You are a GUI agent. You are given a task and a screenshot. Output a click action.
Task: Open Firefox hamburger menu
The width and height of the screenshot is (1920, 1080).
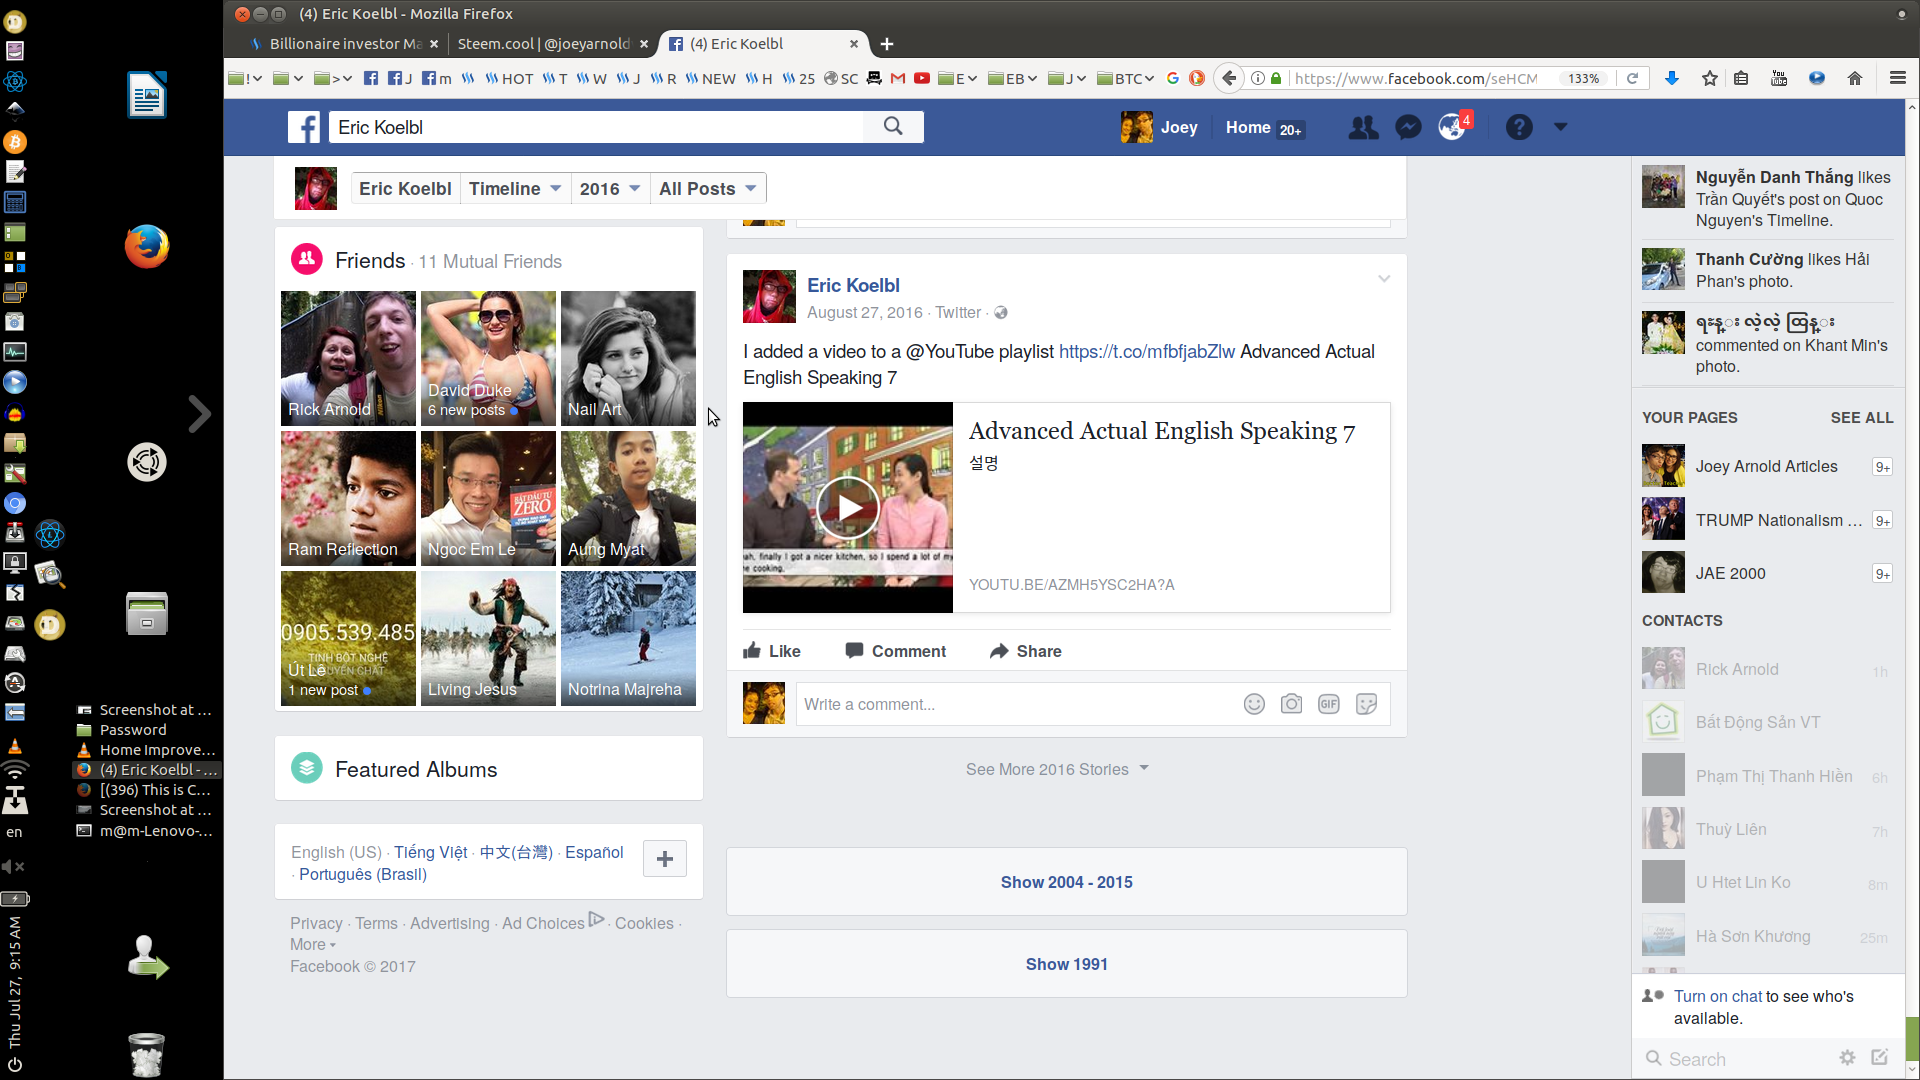point(1897,78)
